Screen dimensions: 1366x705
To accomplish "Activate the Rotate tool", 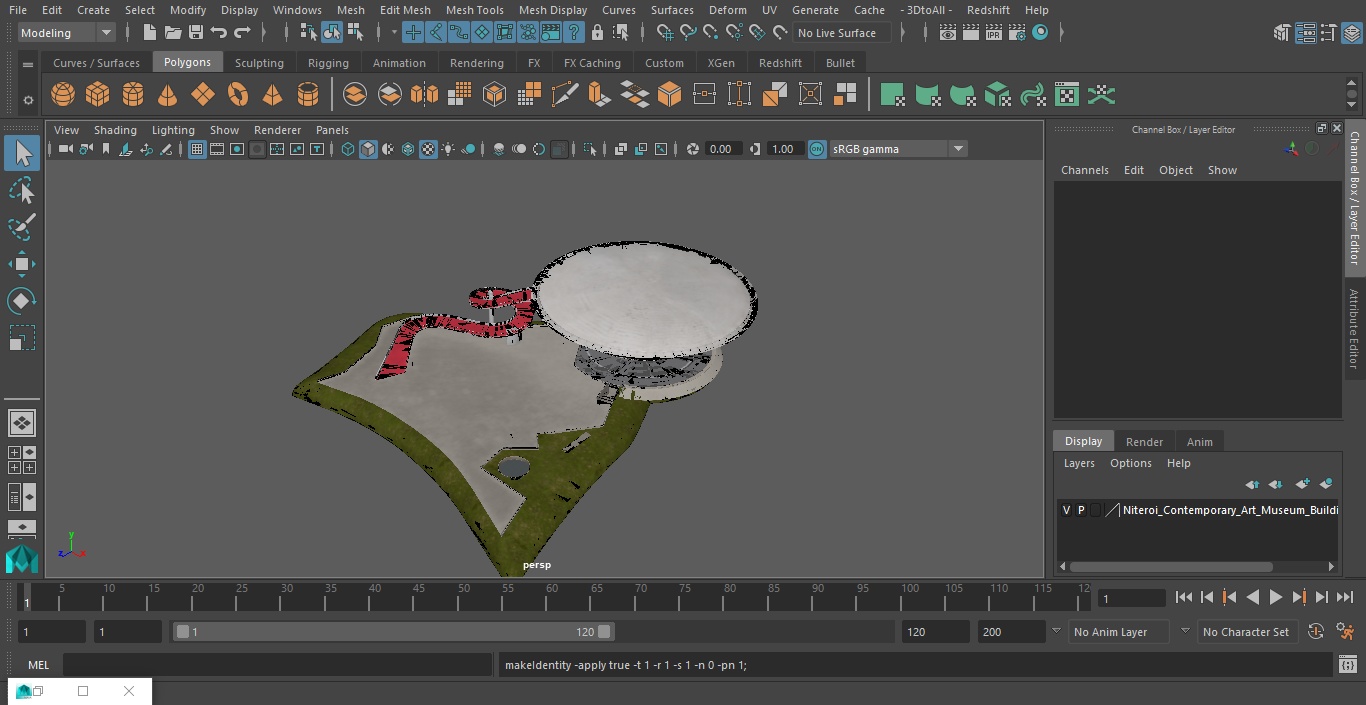I will pyautogui.click(x=22, y=301).
